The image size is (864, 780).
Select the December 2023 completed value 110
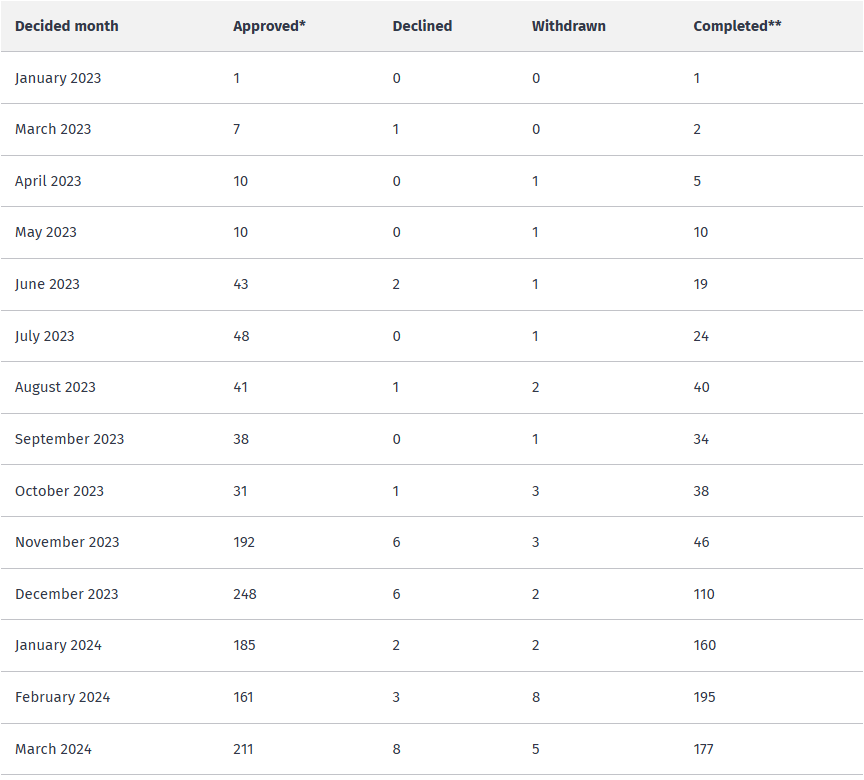coord(704,594)
